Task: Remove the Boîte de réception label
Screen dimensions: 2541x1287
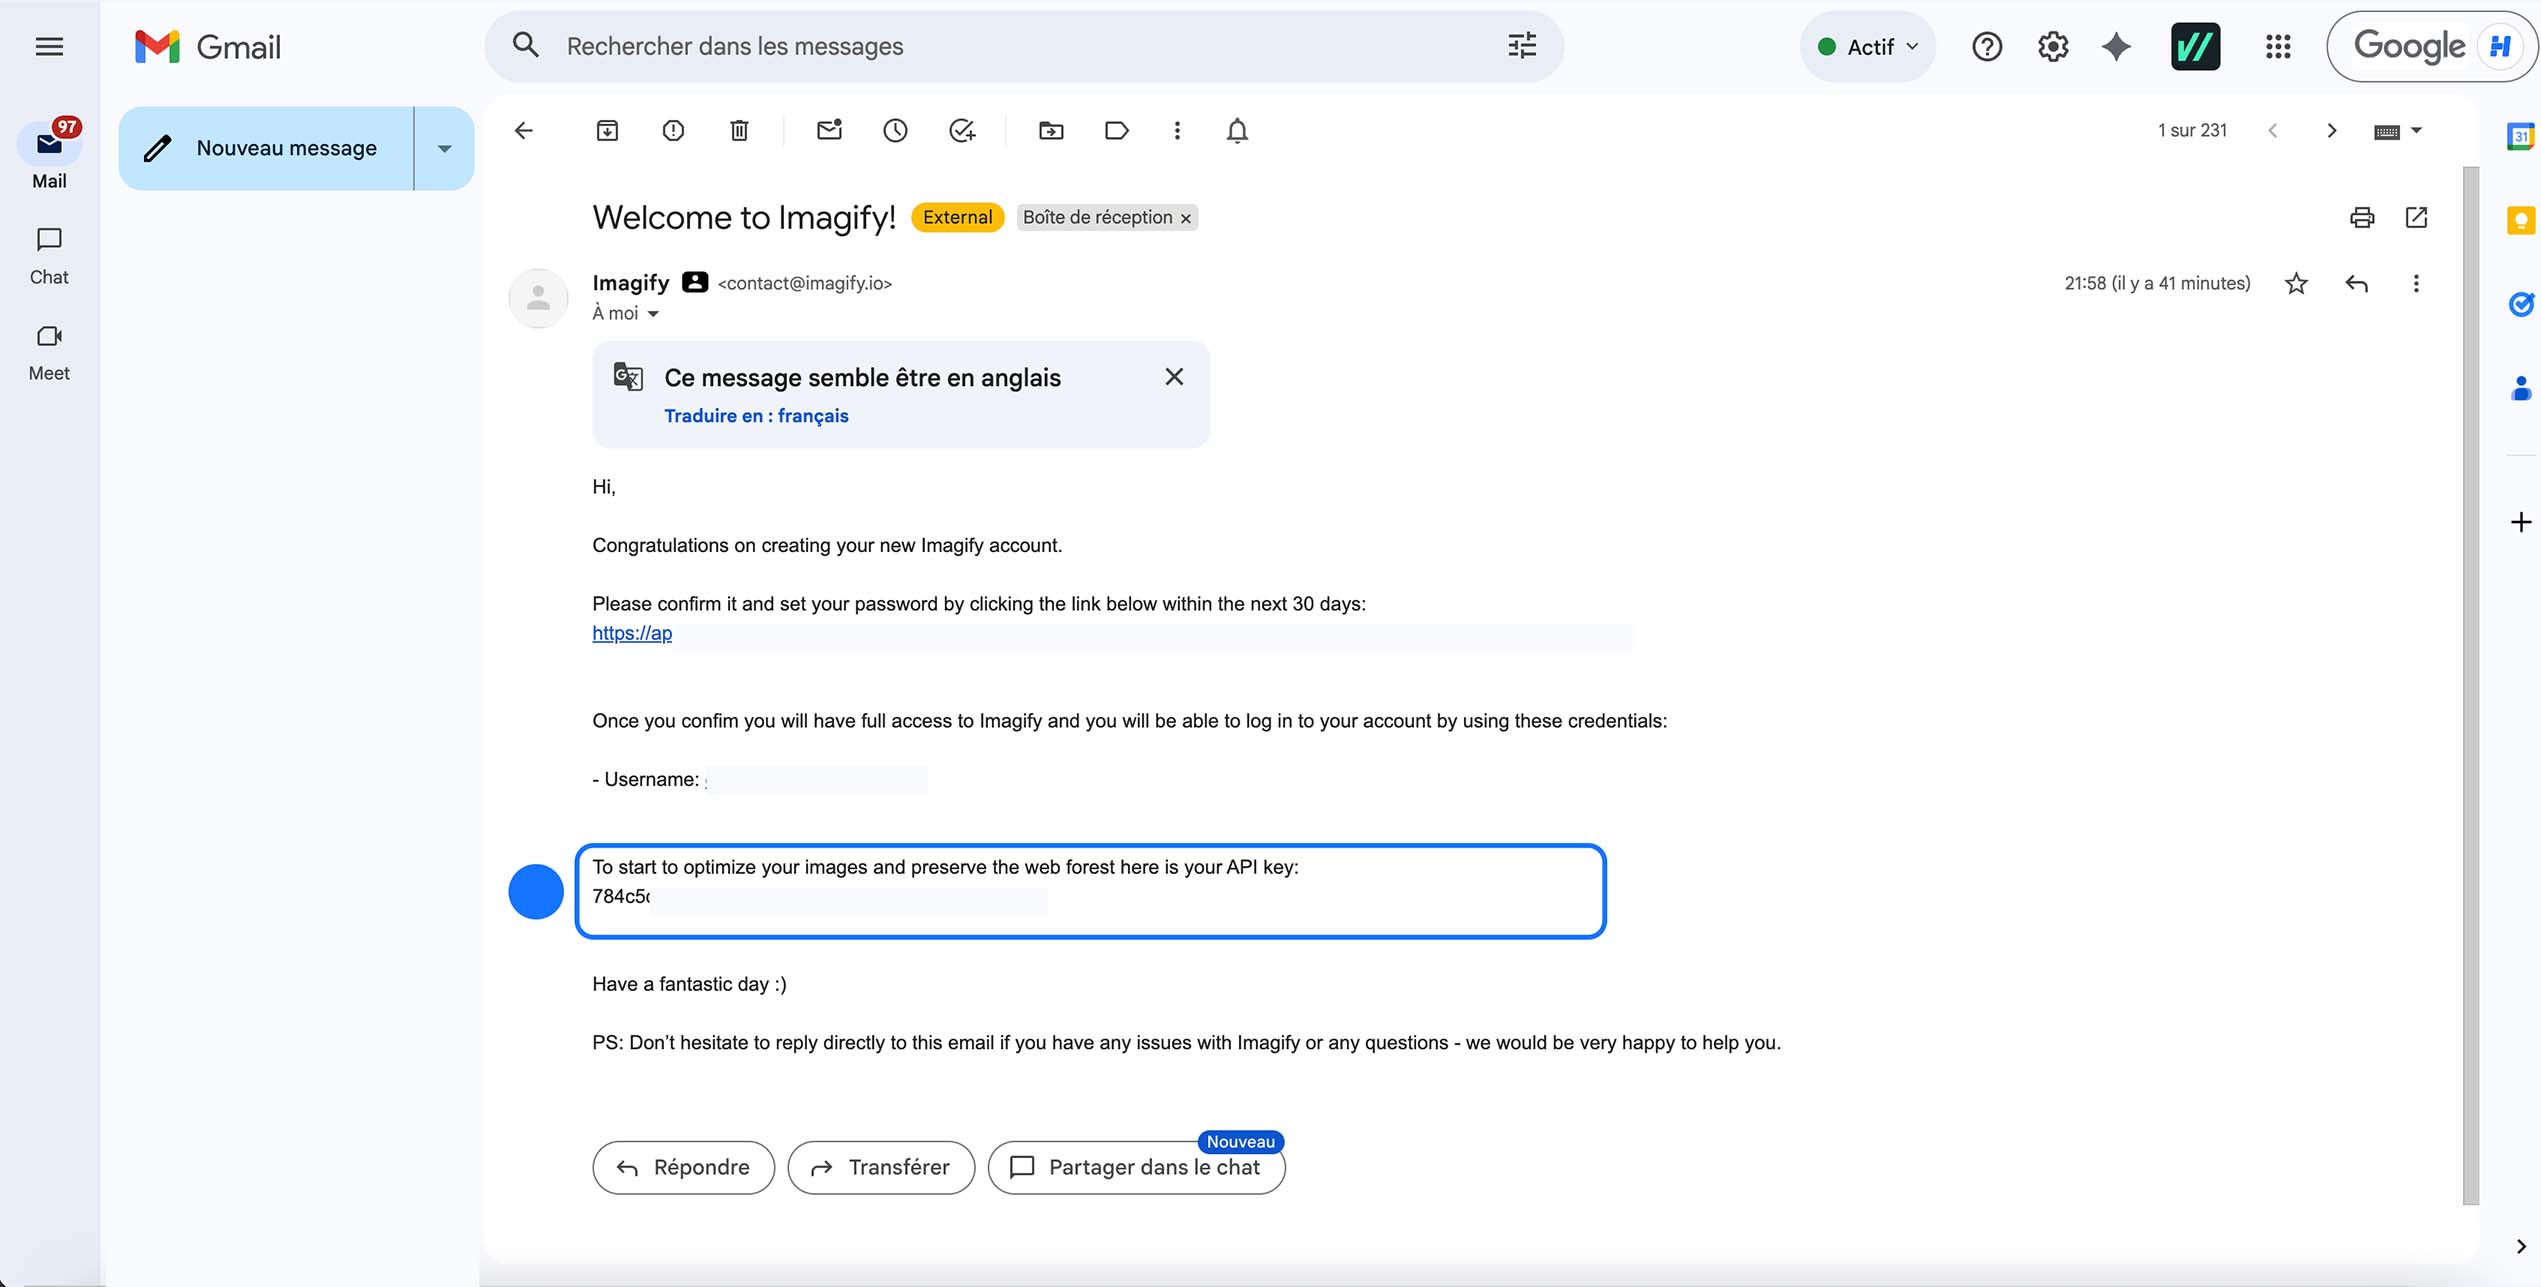Action: click(x=1186, y=217)
